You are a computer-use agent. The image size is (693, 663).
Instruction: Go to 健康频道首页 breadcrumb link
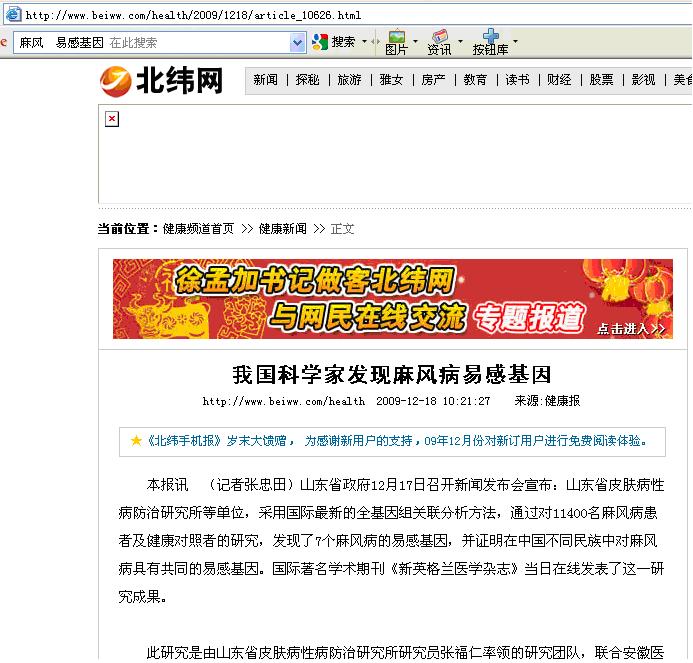(x=198, y=229)
